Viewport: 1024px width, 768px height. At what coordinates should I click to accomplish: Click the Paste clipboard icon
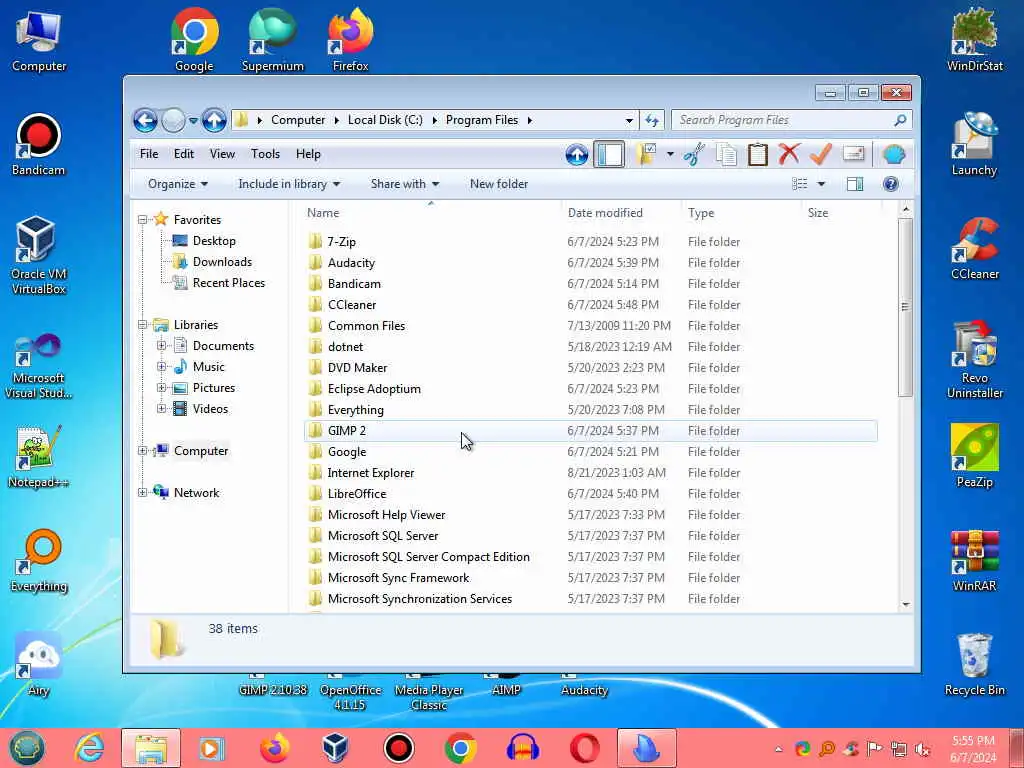[758, 155]
